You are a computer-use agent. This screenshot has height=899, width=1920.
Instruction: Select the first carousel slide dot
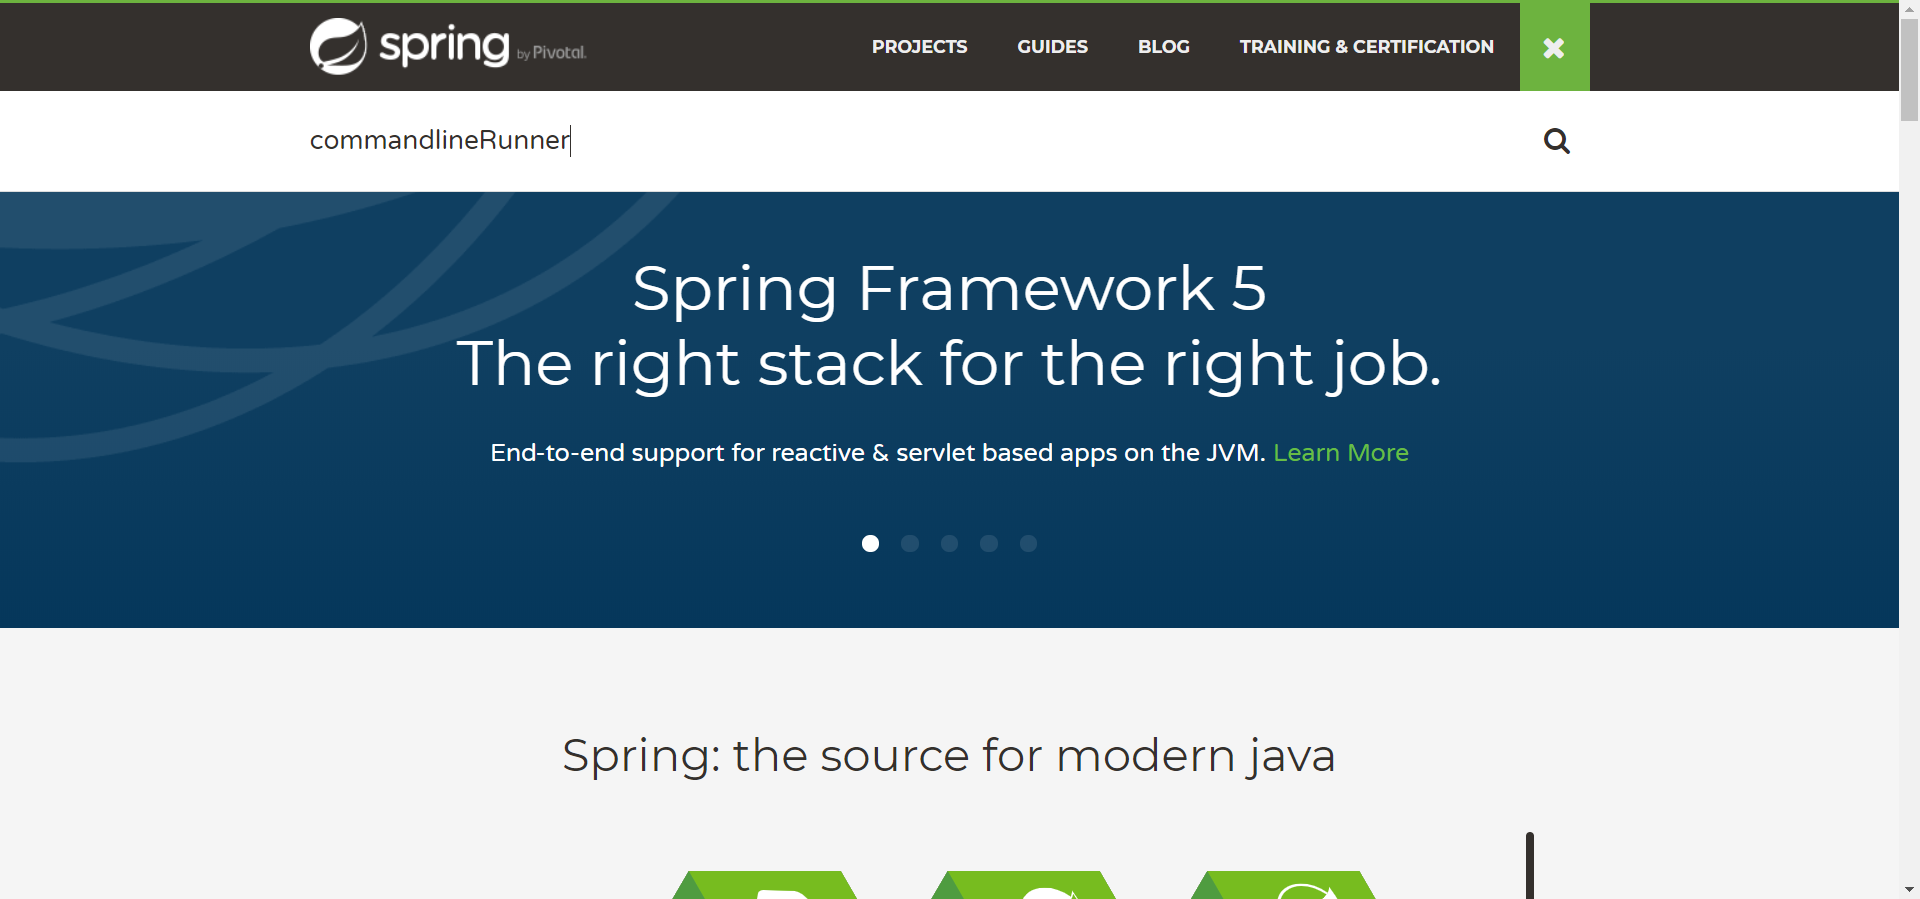[870, 543]
